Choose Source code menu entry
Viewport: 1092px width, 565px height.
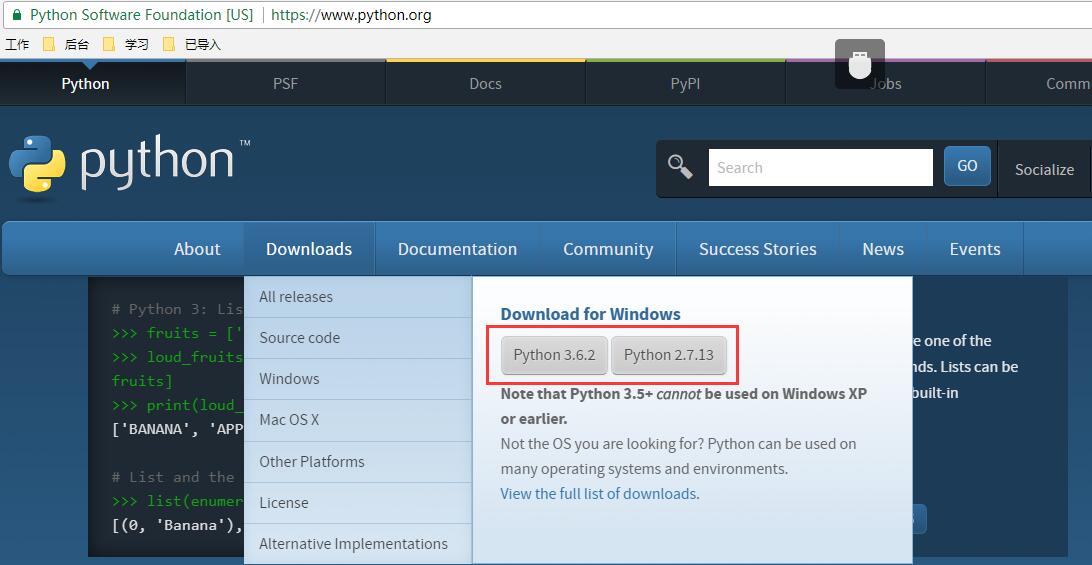[x=300, y=338]
